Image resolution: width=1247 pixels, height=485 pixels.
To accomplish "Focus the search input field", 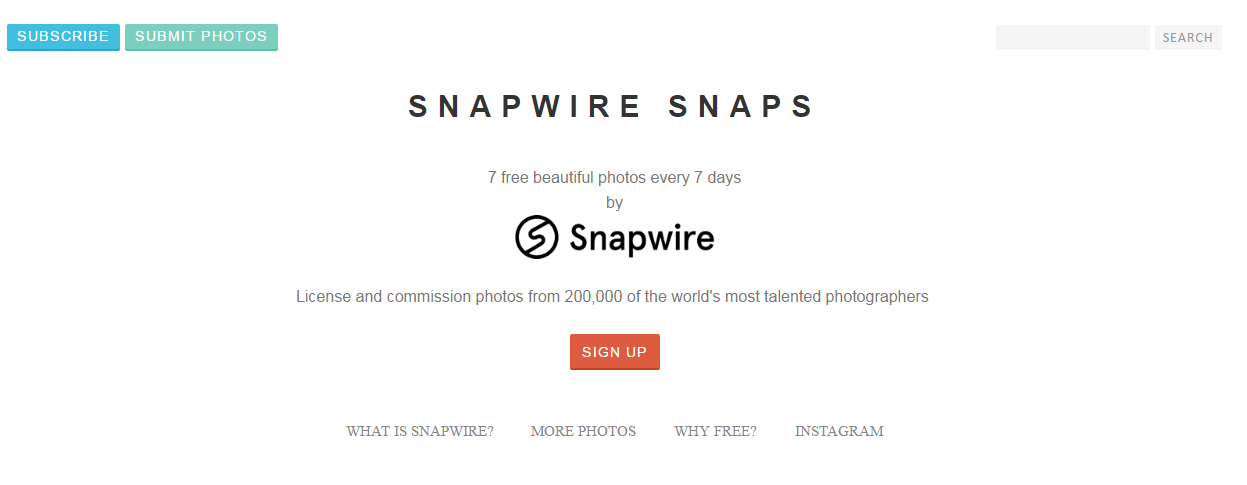I will pos(1073,37).
